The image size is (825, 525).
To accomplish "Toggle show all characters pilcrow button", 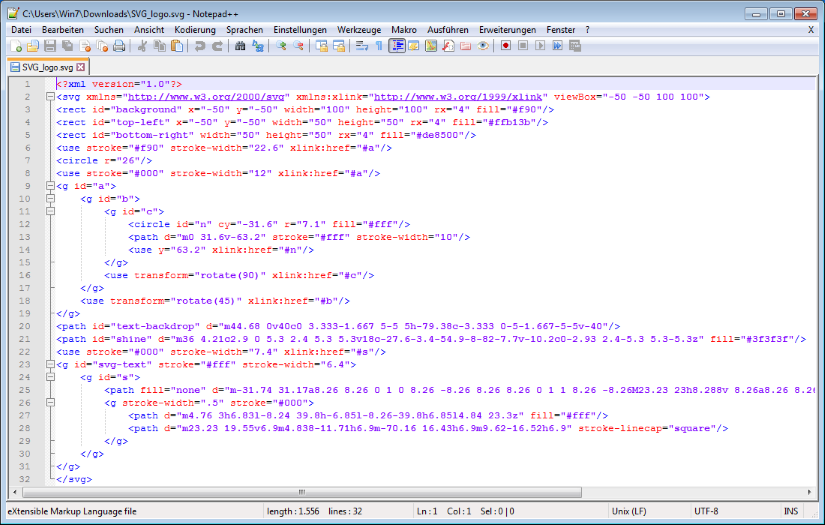I will click(378, 46).
